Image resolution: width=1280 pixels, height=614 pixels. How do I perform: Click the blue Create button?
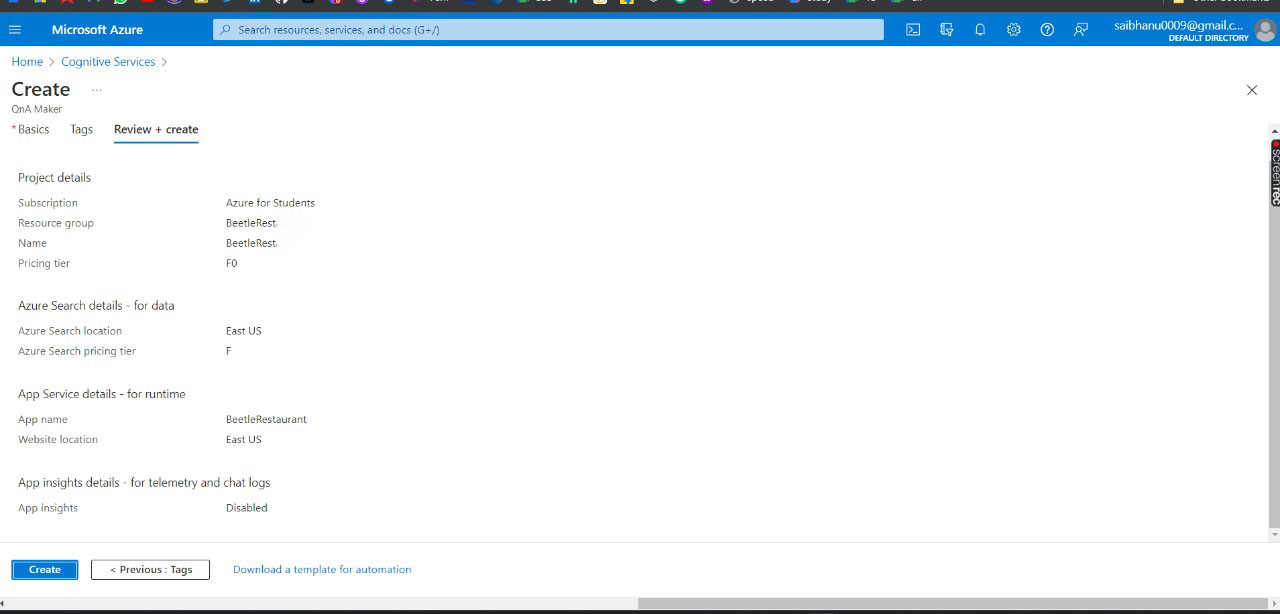[x=45, y=569]
